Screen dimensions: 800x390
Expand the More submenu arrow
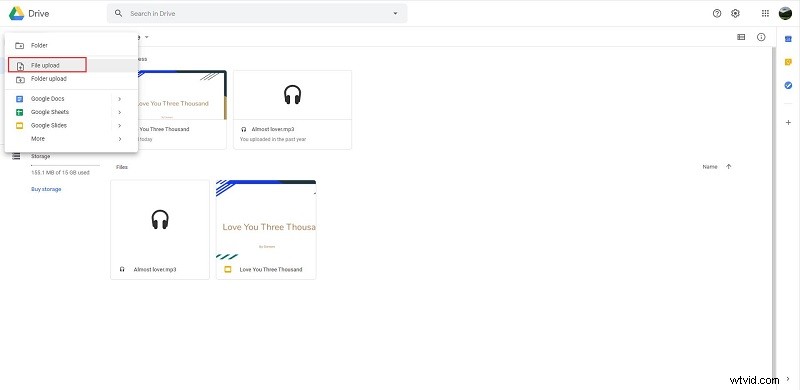[119, 139]
